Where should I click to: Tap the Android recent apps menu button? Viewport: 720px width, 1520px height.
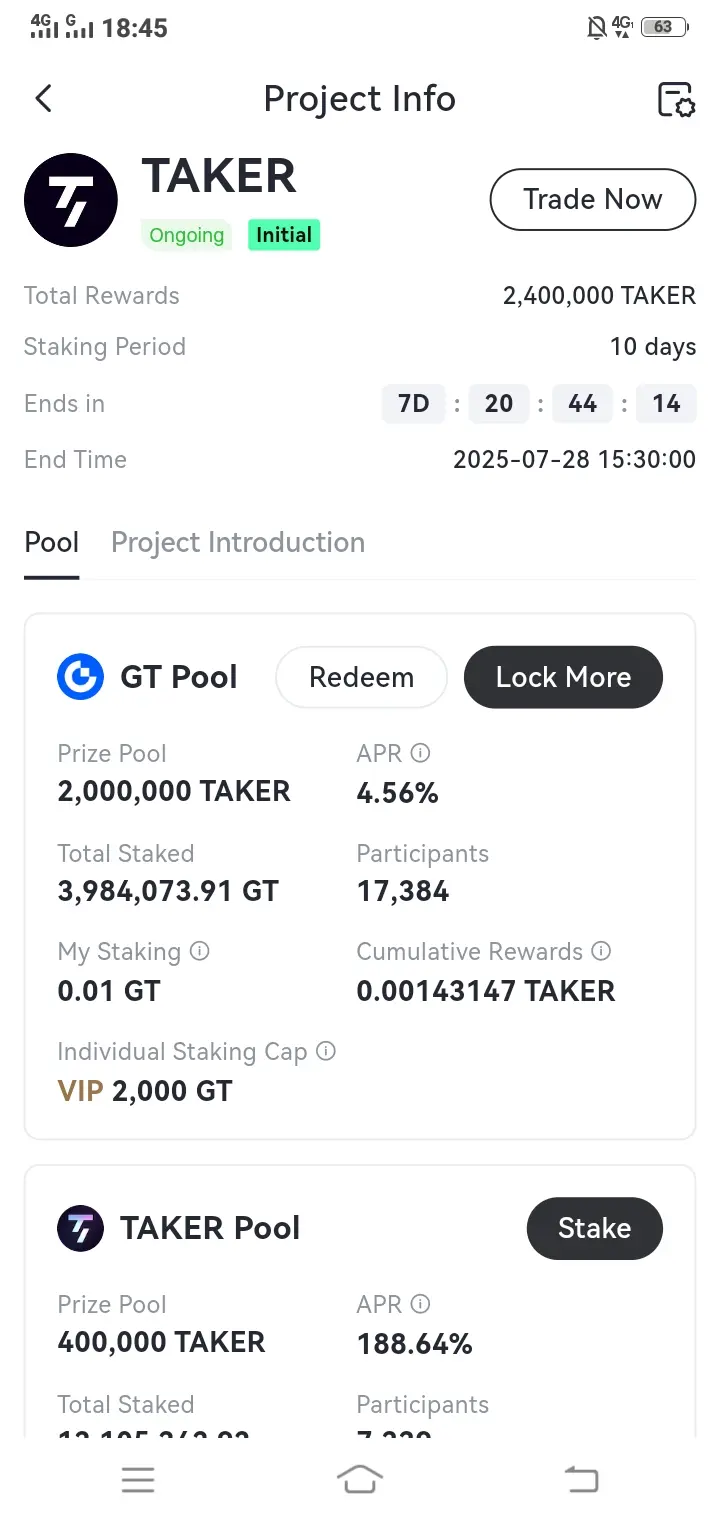tap(138, 1480)
